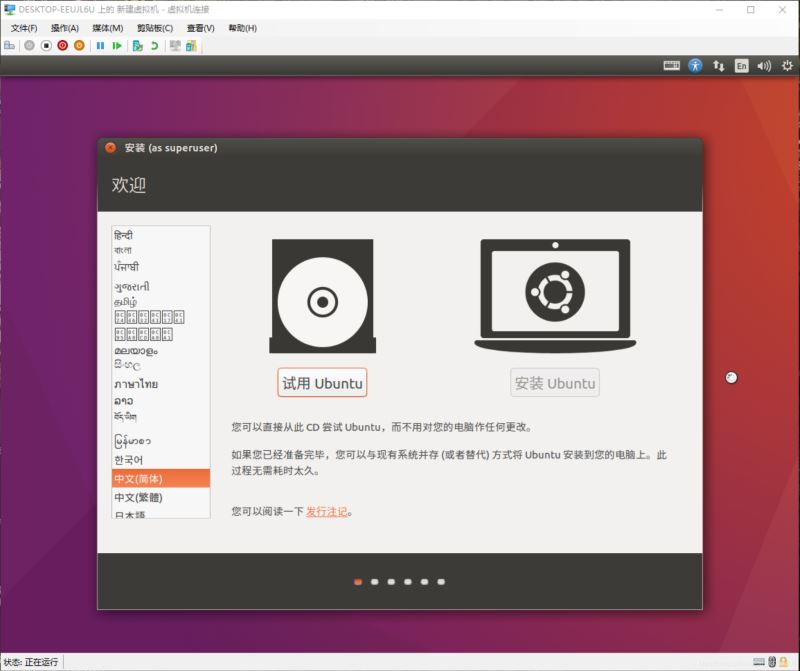800x671 pixels.
Task: Open the accessibility menu icon
Action: pyautogui.click(x=696, y=64)
